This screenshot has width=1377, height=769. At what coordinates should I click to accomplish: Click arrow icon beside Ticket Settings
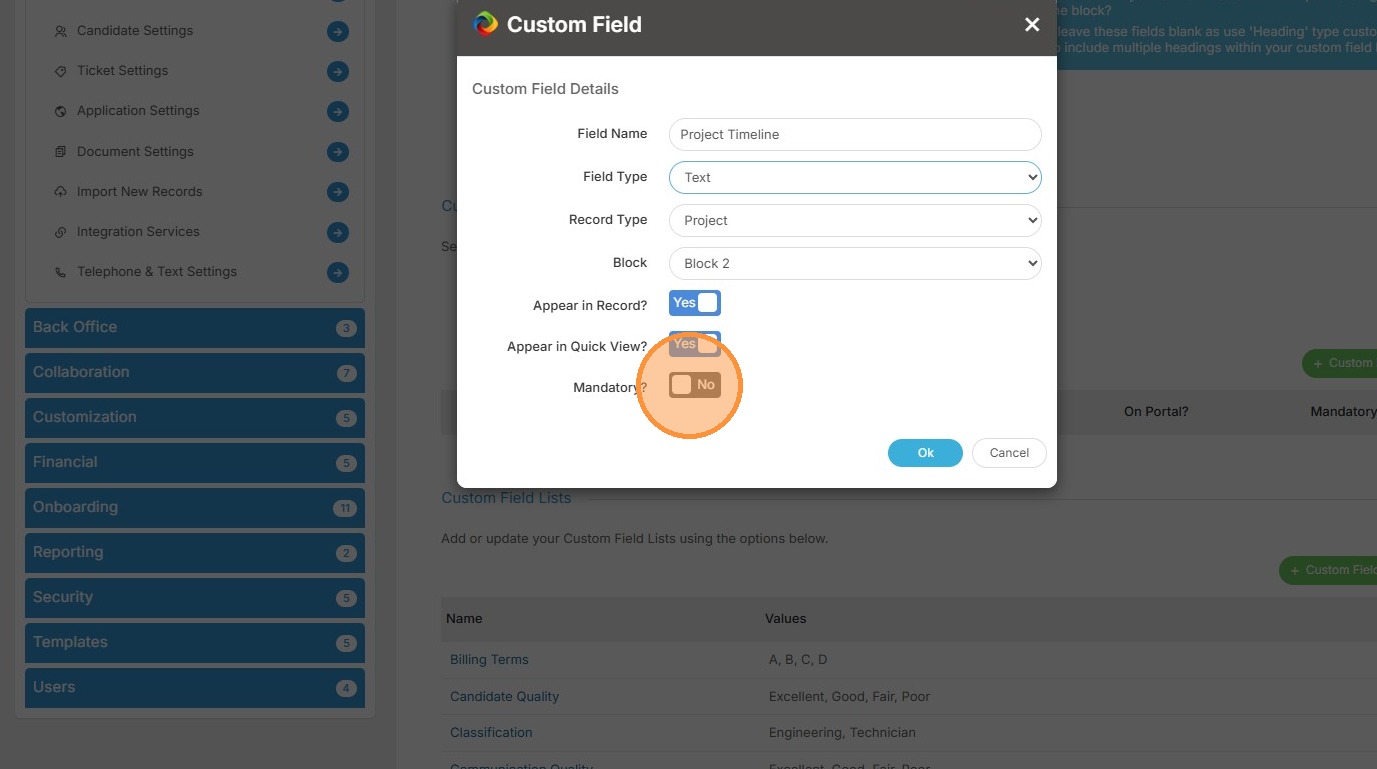tap(338, 72)
